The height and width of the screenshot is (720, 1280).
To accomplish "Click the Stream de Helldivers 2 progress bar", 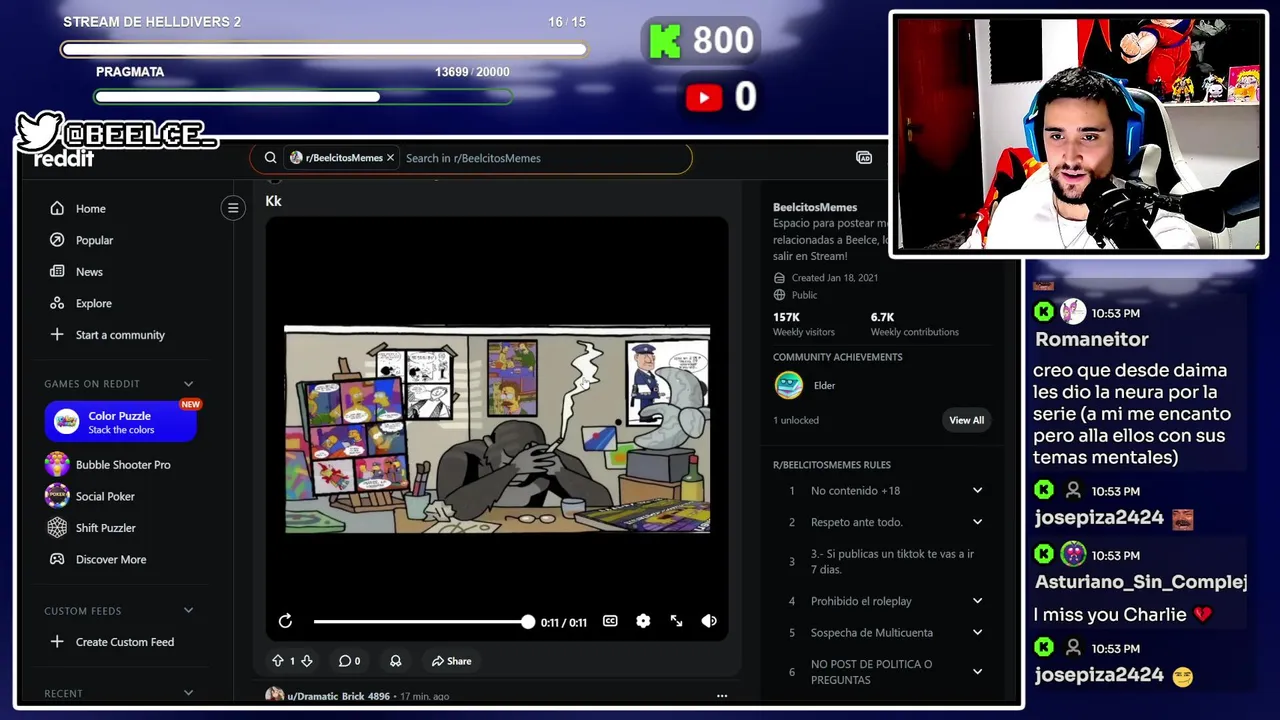I will (324, 49).
